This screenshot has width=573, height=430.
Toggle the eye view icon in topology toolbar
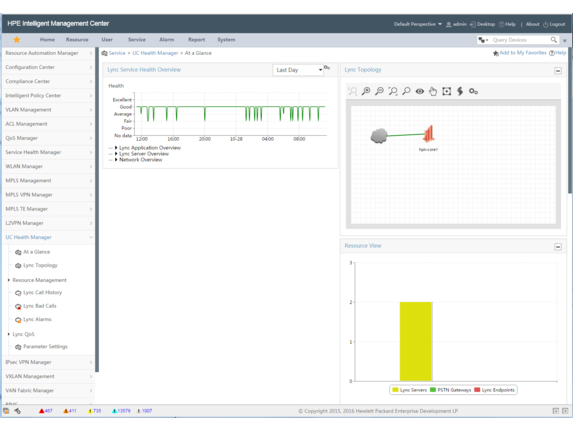click(420, 91)
